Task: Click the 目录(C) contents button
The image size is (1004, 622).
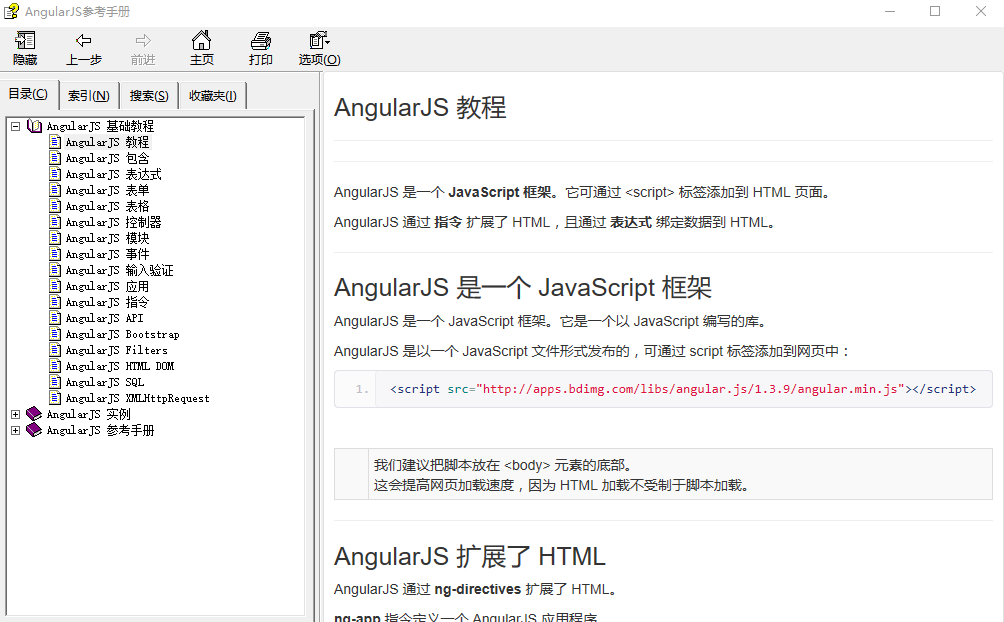Action: 29,93
